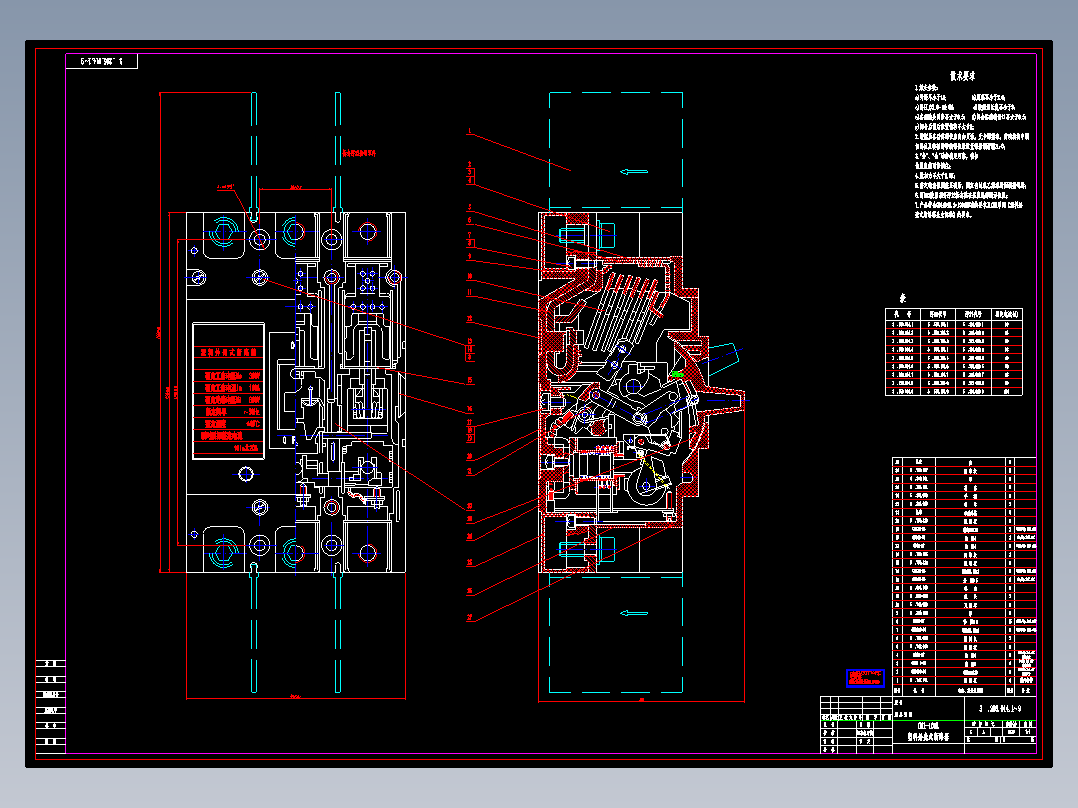
Task: Select leader label 27 below the section view
Action: click(x=470, y=618)
